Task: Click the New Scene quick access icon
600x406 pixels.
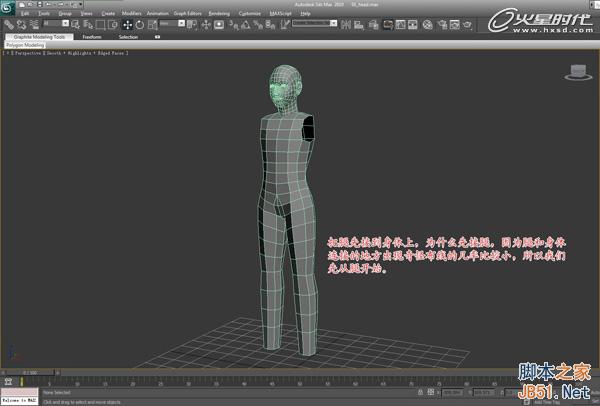Action: [x=22, y=5]
